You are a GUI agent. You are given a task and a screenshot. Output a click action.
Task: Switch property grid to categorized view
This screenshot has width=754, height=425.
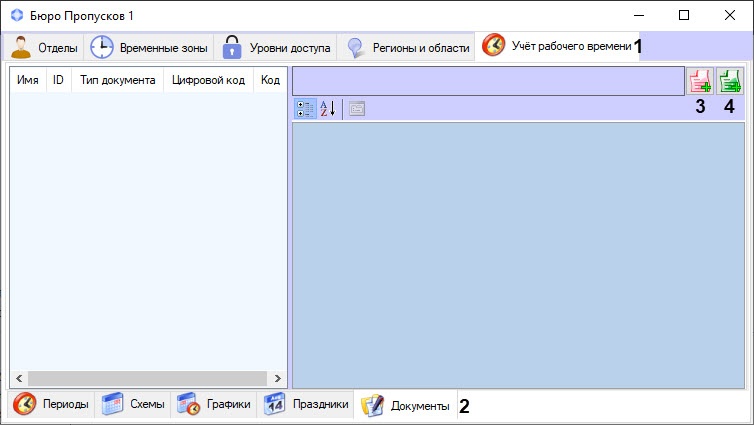click(x=306, y=109)
